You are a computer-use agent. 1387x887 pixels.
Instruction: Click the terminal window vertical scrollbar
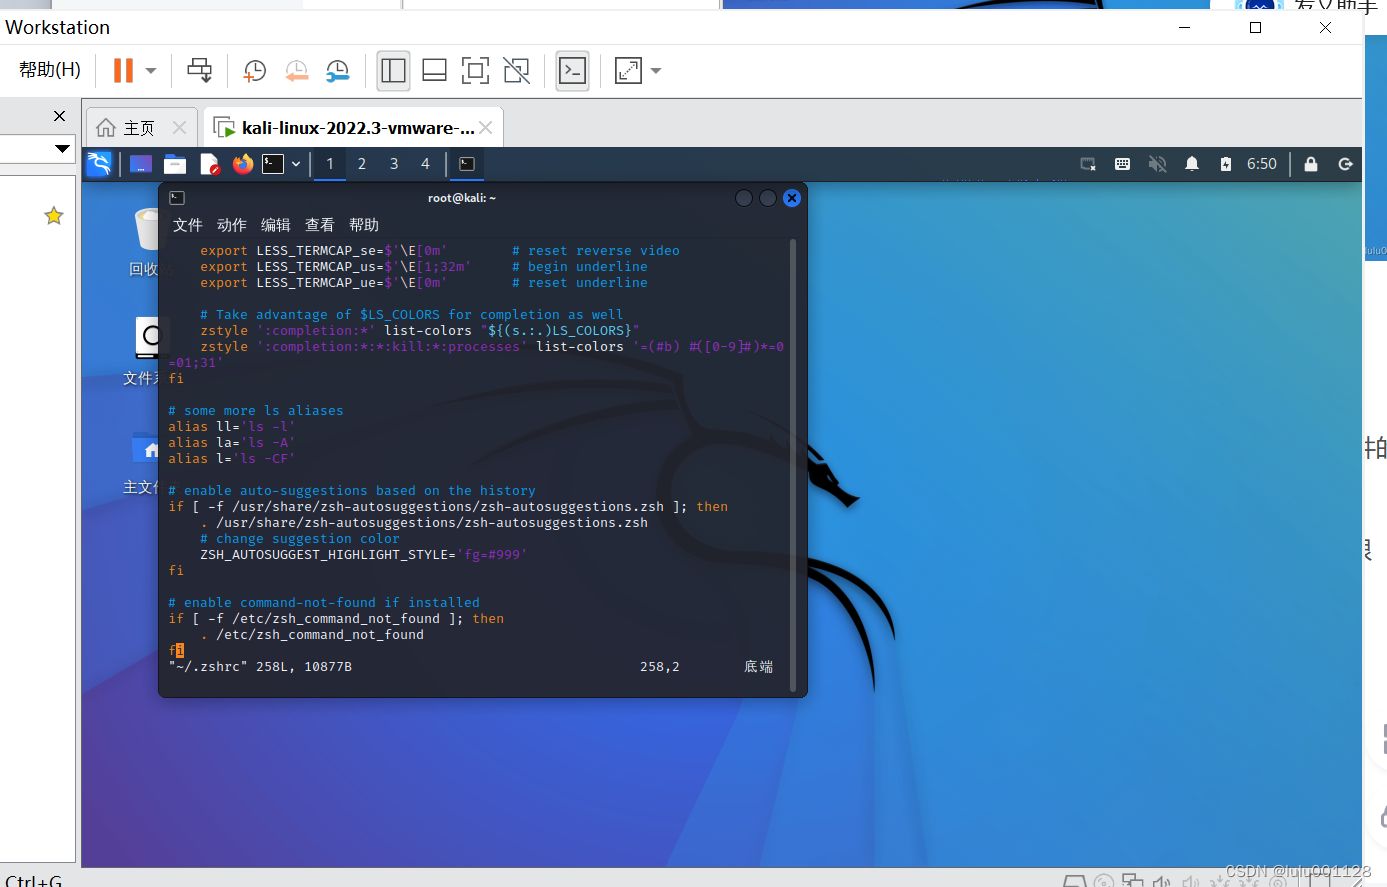[793, 465]
